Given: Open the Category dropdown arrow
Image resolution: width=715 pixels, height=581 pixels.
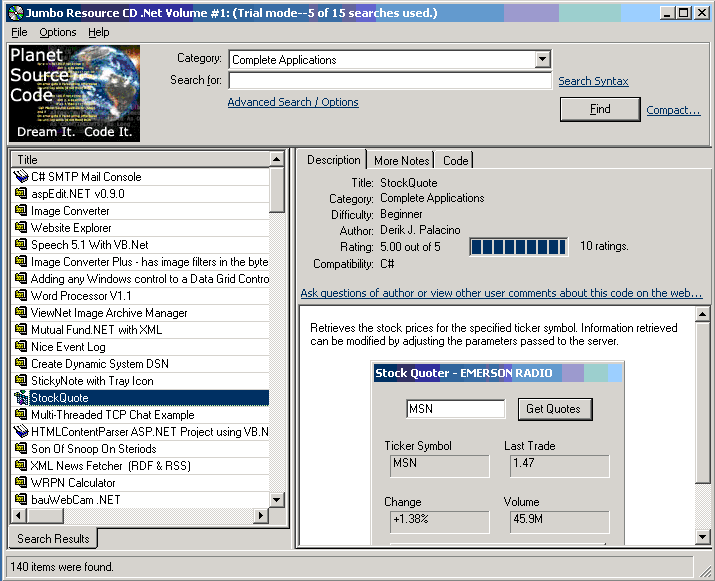Looking at the screenshot, I should click(542, 59).
